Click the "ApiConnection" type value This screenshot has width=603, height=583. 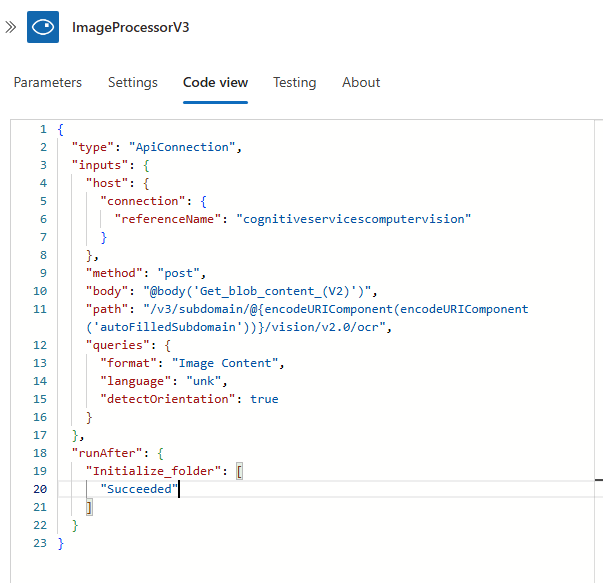pos(182,147)
